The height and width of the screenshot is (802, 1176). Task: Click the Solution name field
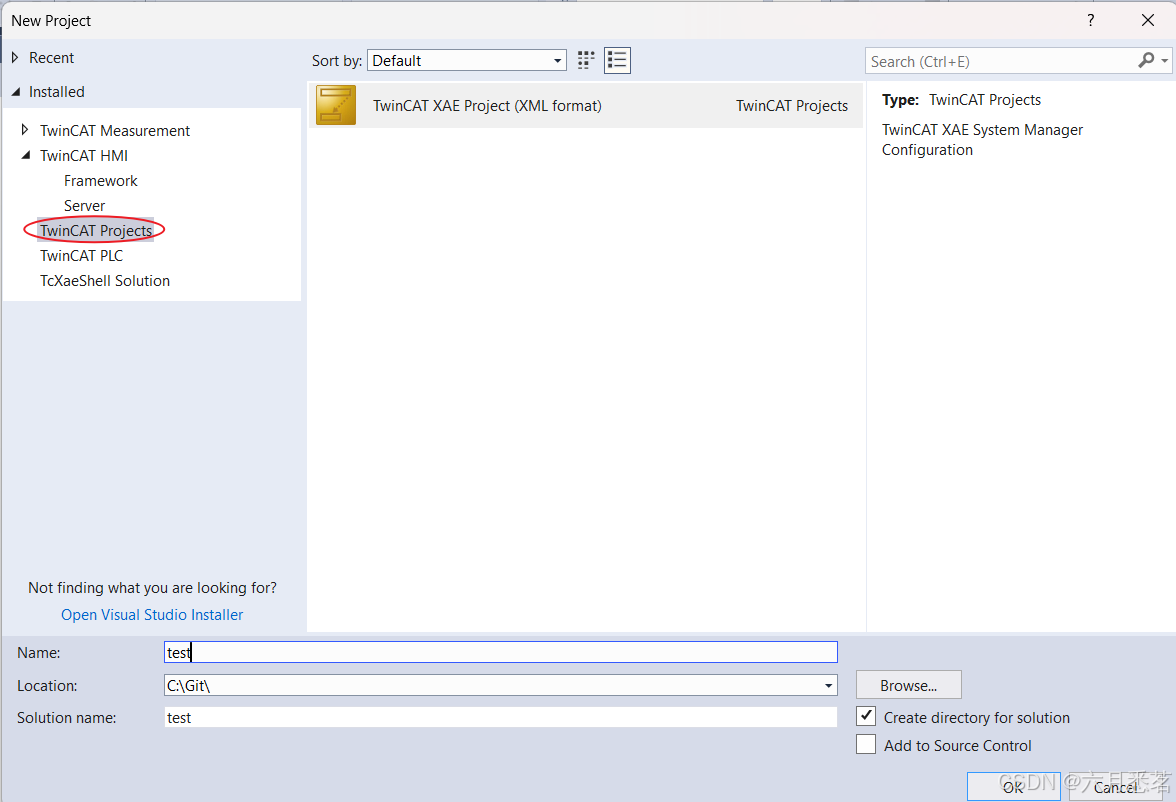tap(500, 717)
